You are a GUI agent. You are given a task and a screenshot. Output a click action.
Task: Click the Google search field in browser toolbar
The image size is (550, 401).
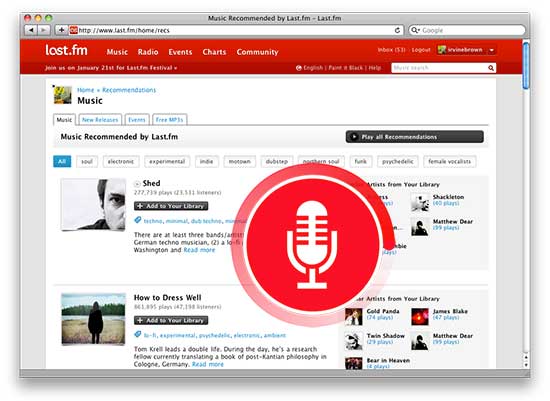pos(467,30)
